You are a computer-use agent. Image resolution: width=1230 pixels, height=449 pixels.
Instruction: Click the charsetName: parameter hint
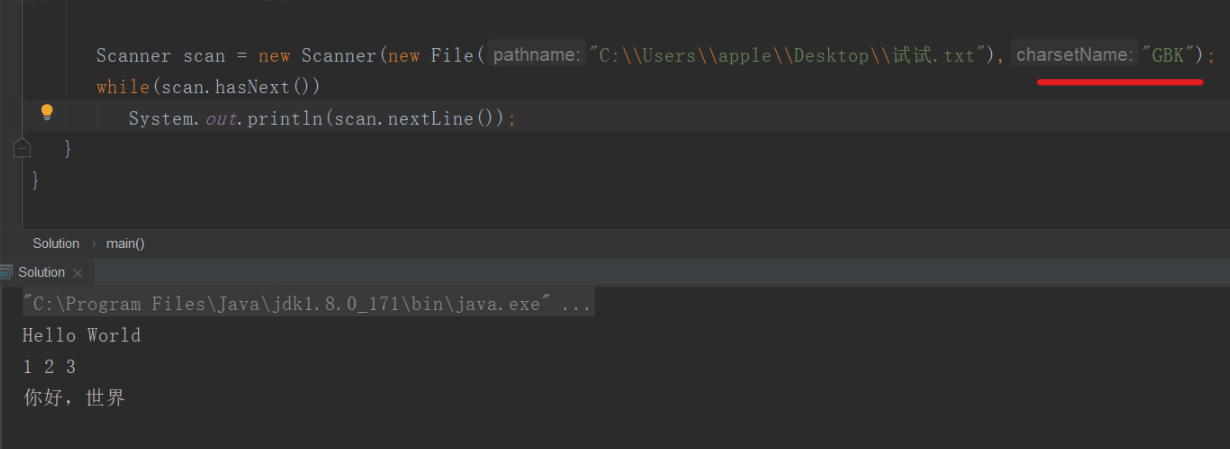1073,55
